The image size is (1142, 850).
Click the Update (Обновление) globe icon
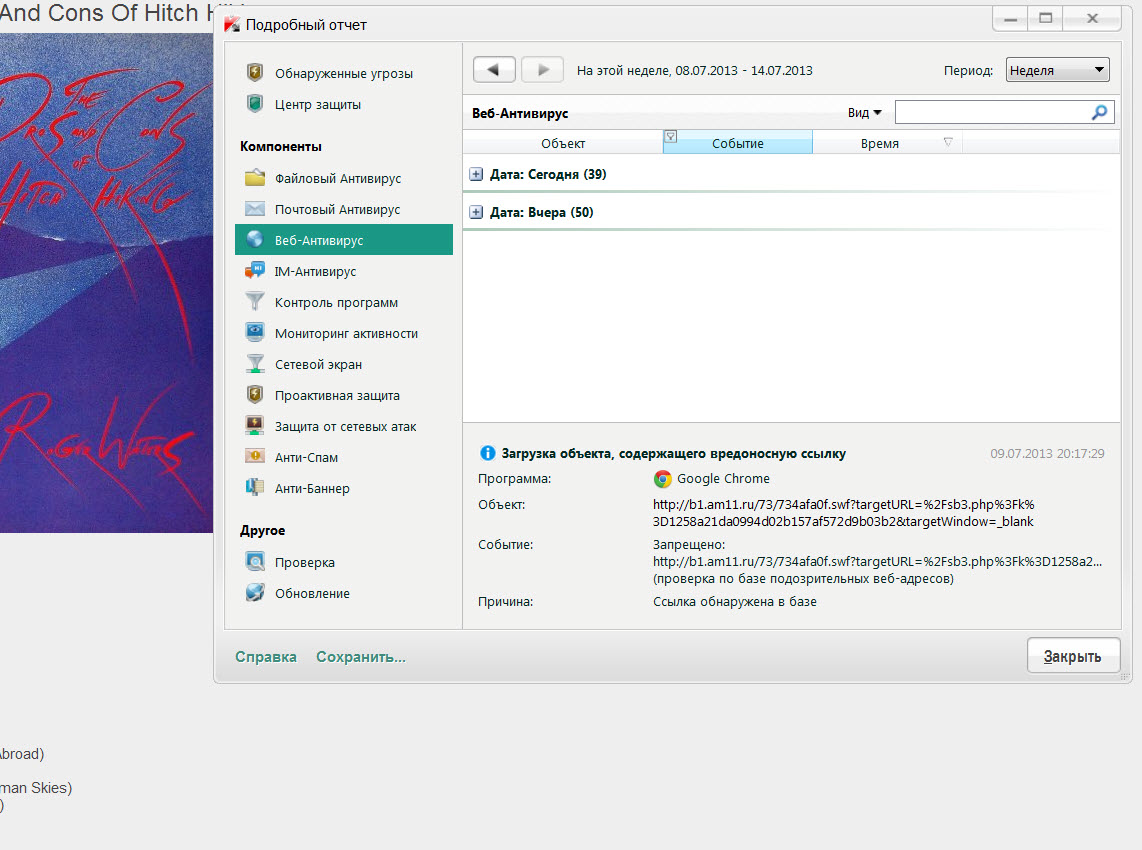(x=254, y=592)
